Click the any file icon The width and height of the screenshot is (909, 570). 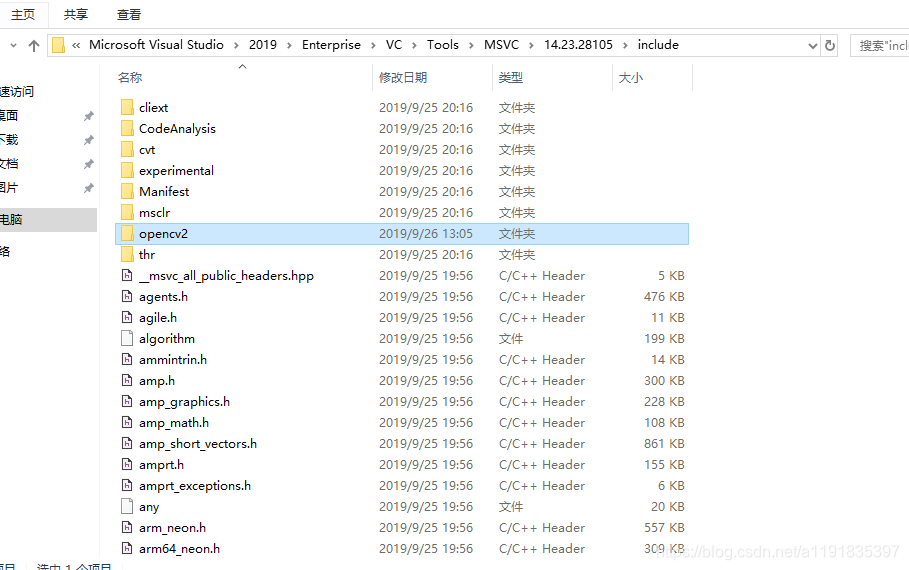pos(127,506)
